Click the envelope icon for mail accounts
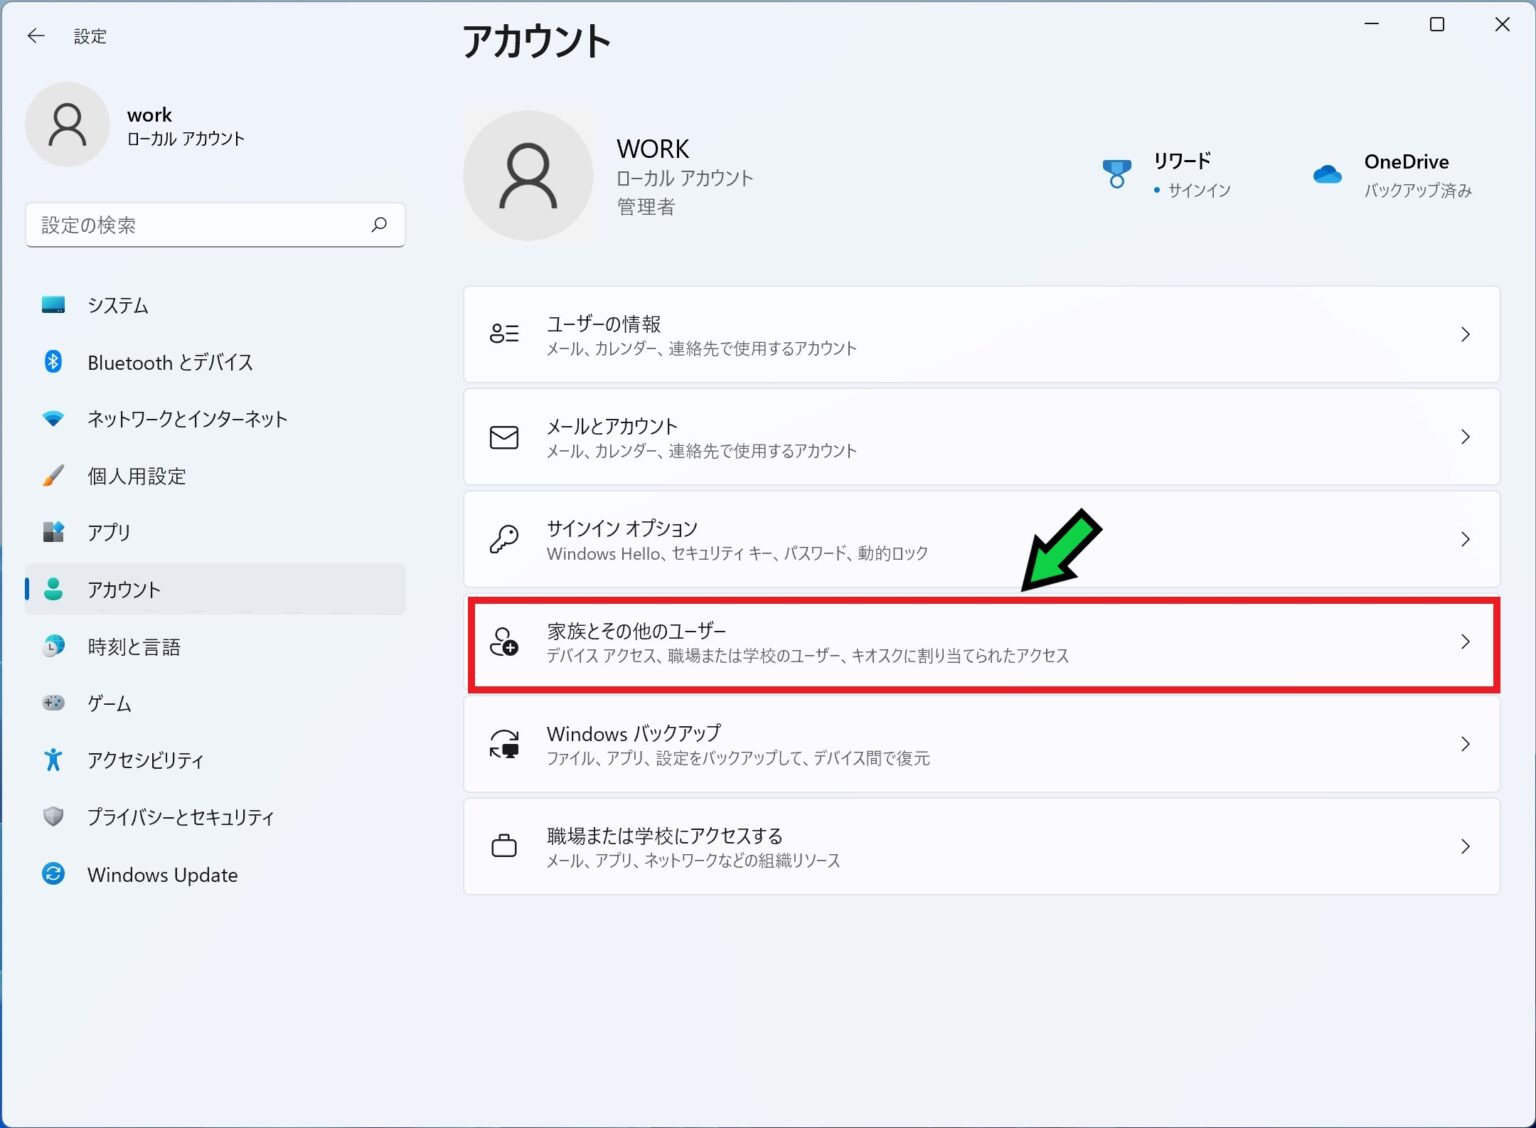Viewport: 1536px width, 1128px height. pos(504,438)
